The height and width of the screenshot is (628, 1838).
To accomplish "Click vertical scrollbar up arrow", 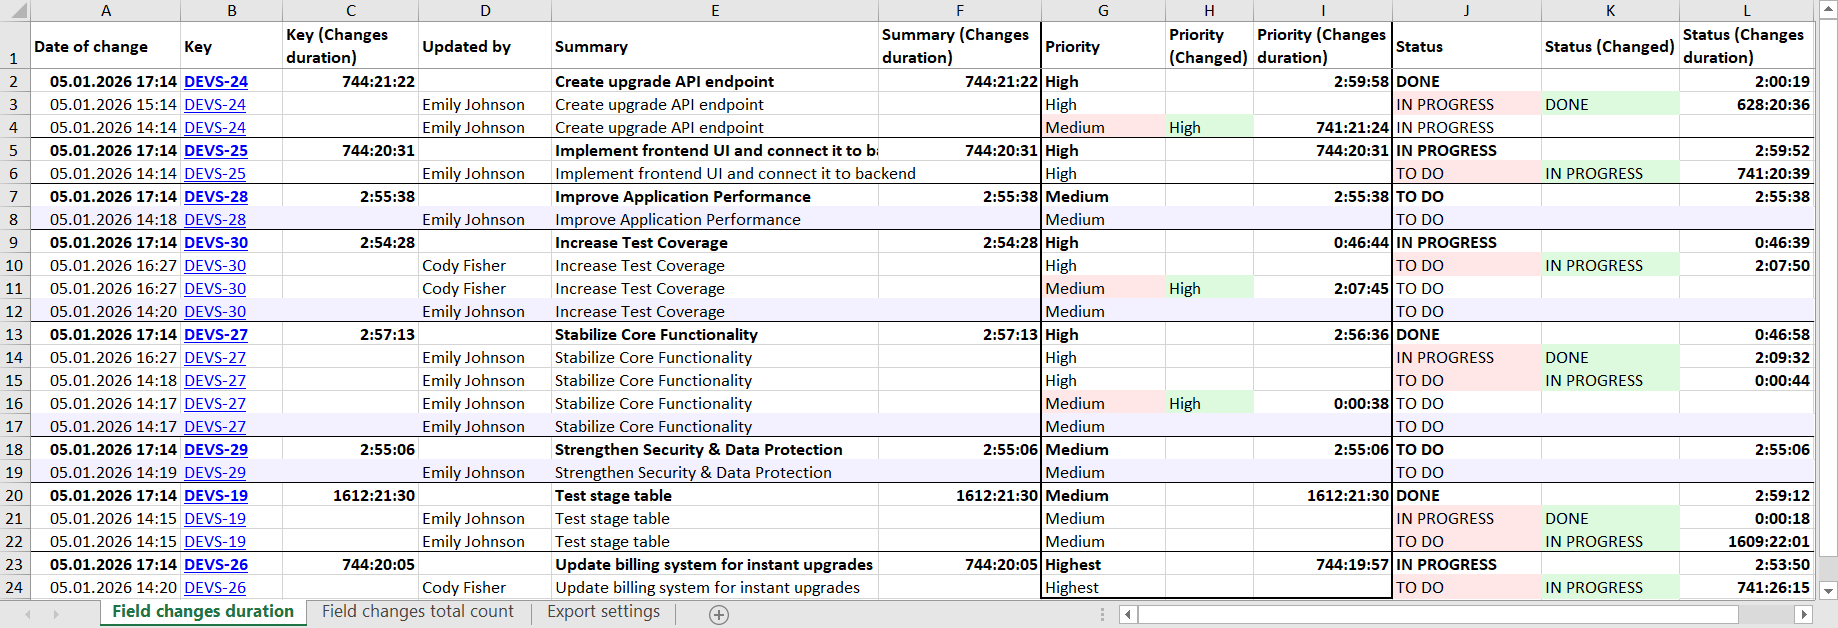I will coord(1828,9).
